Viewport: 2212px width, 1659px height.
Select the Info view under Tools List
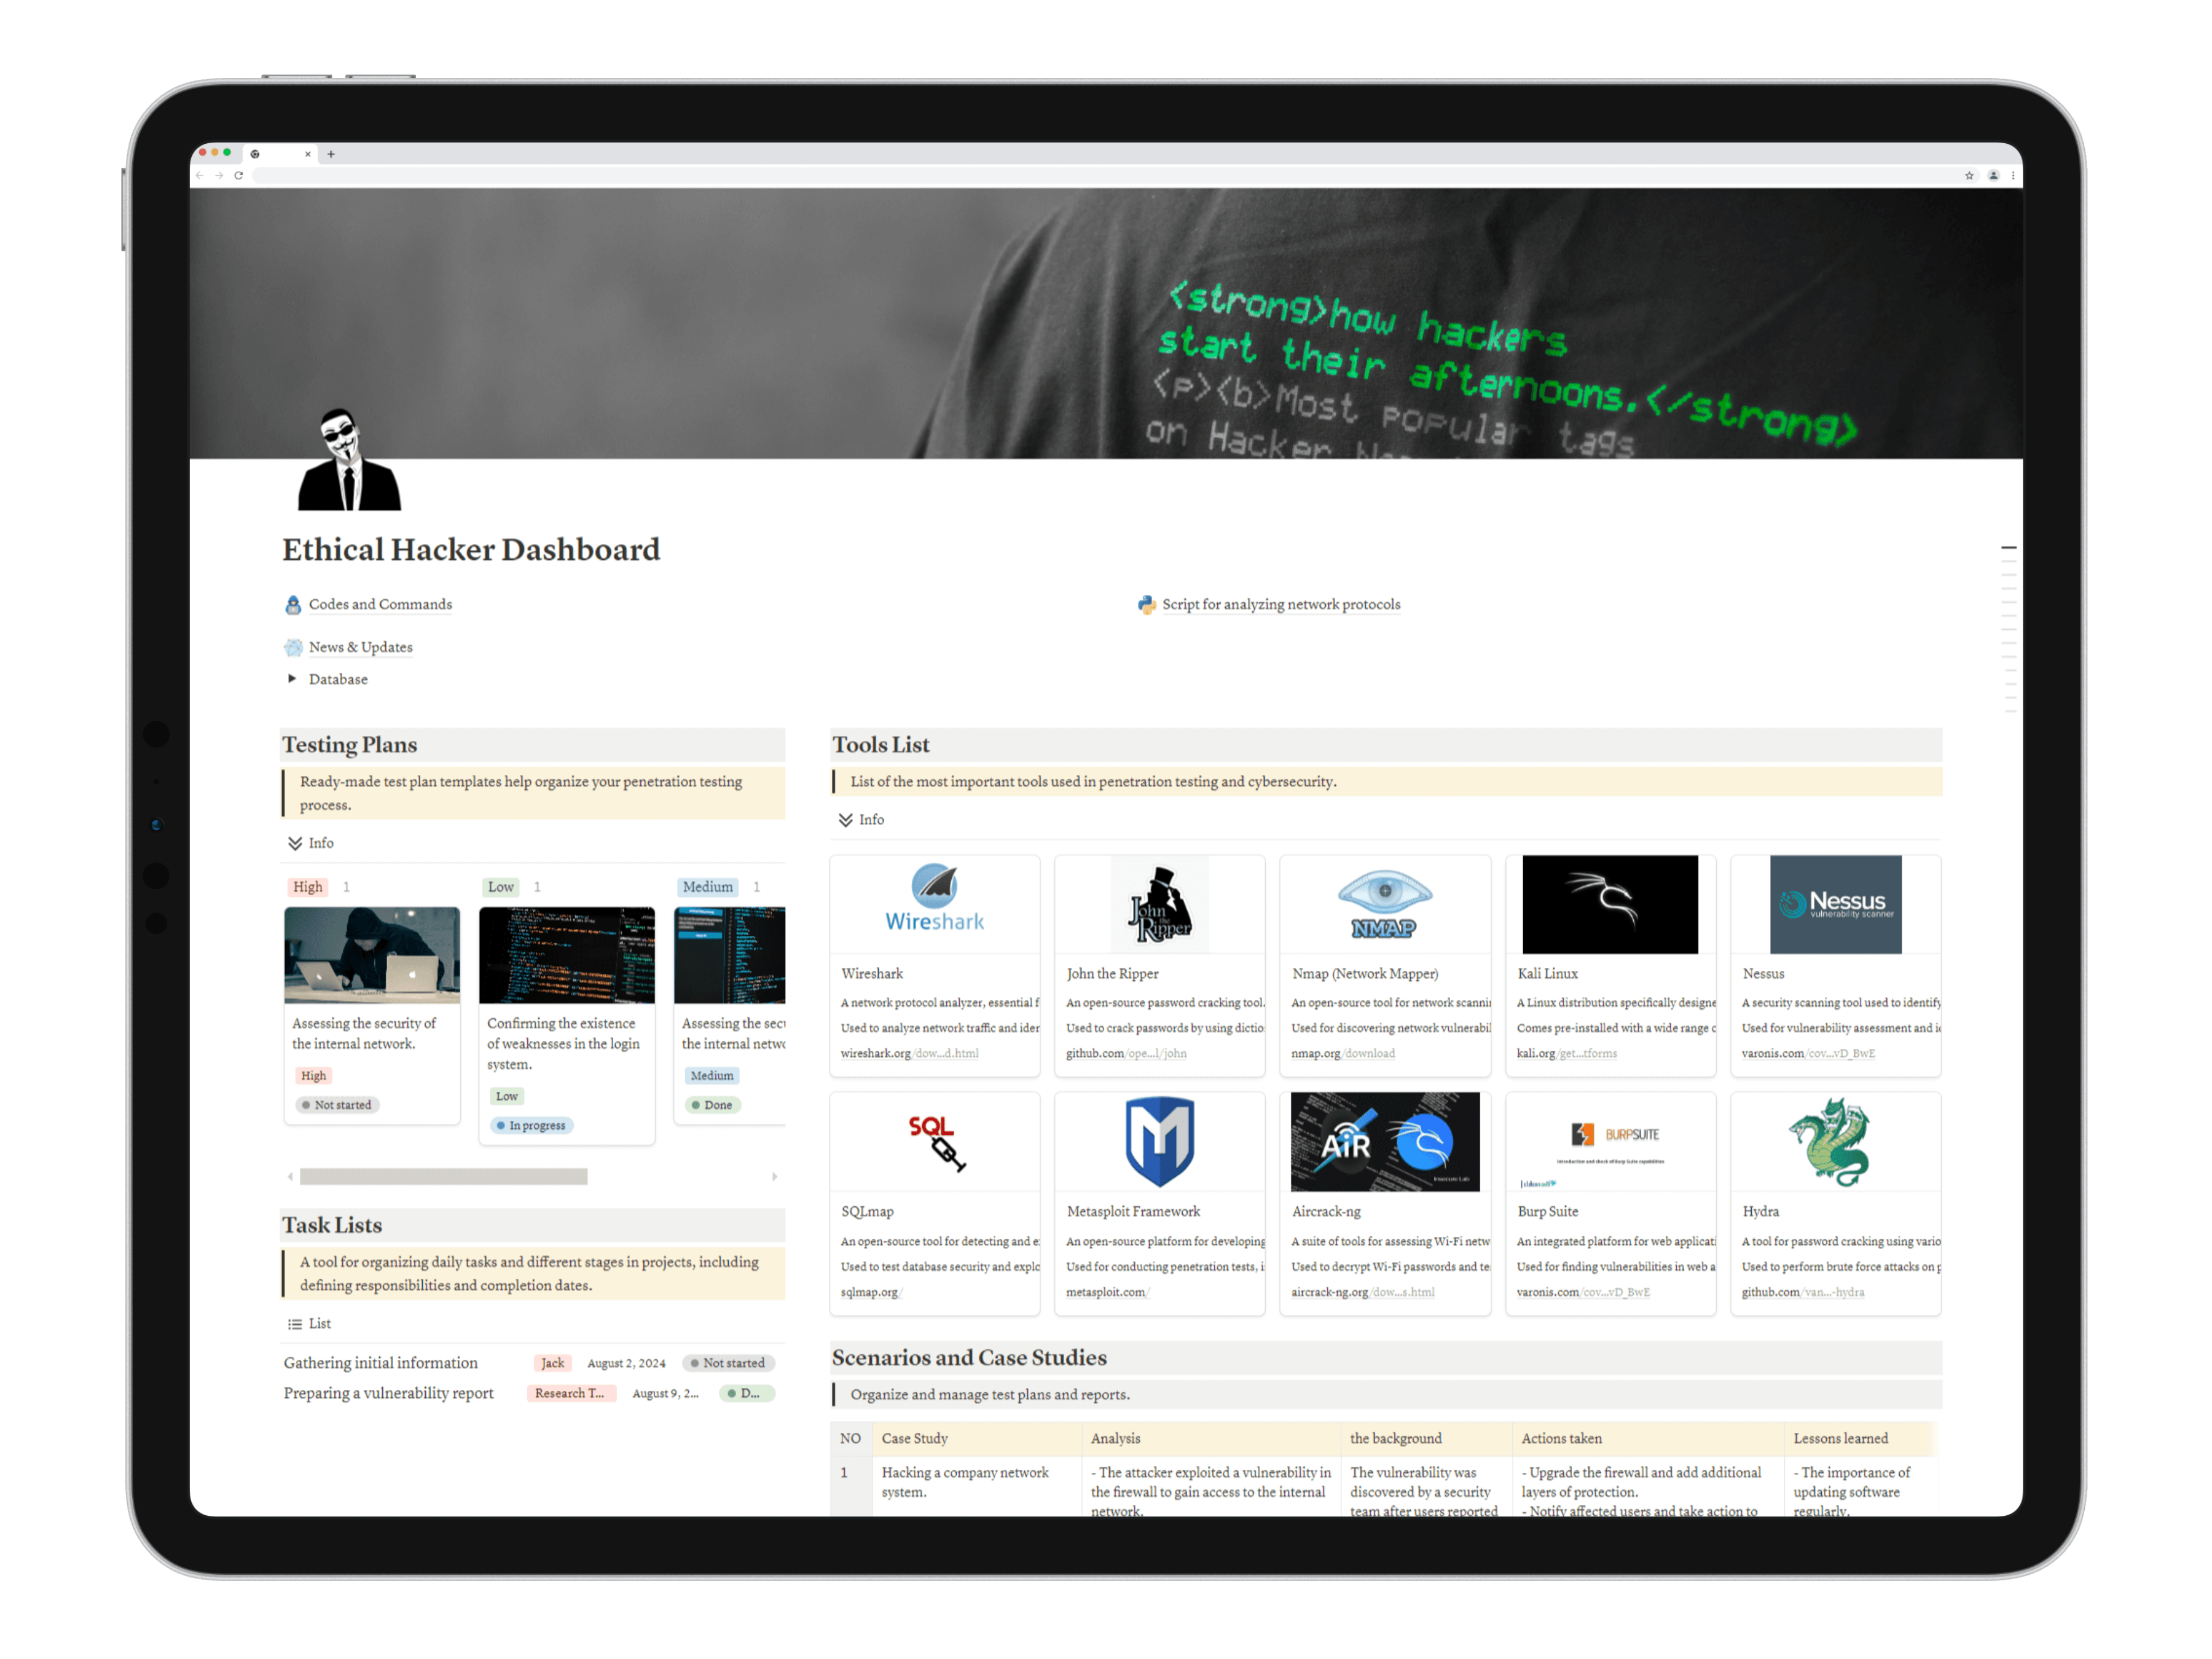(861, 819)
